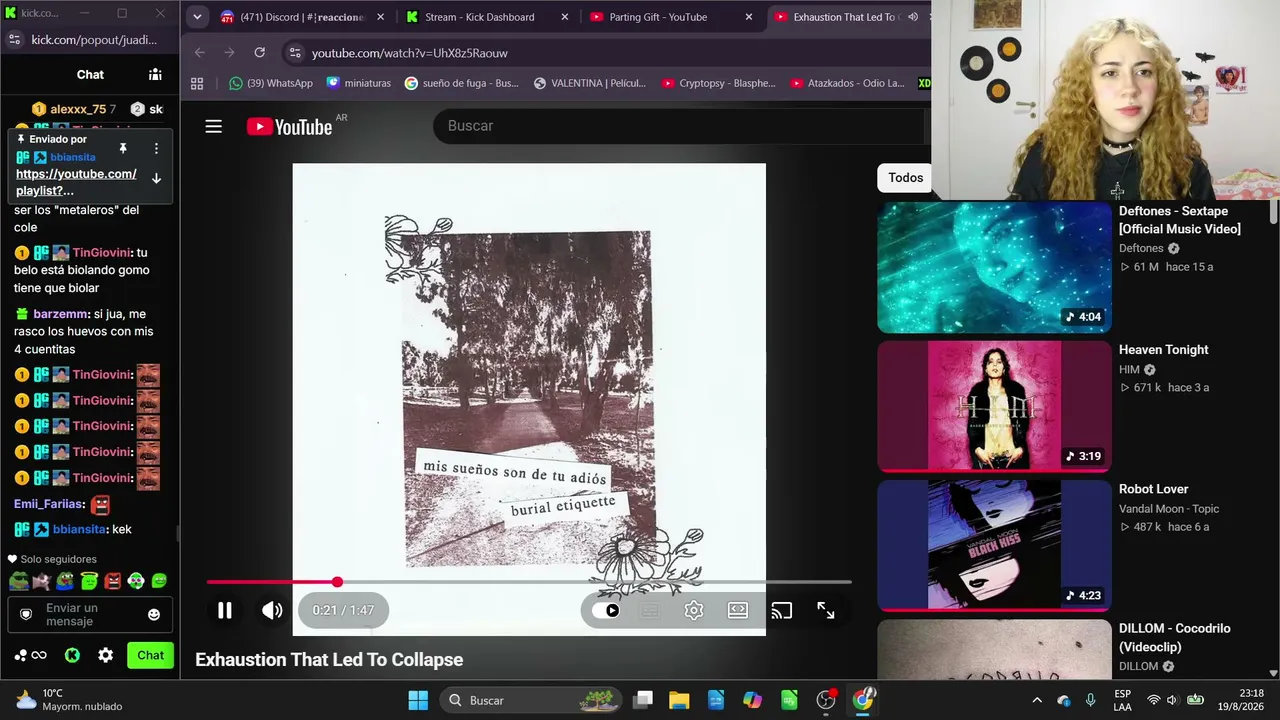Open Vandal Moon - Topic channel link

pos(1169,509)
